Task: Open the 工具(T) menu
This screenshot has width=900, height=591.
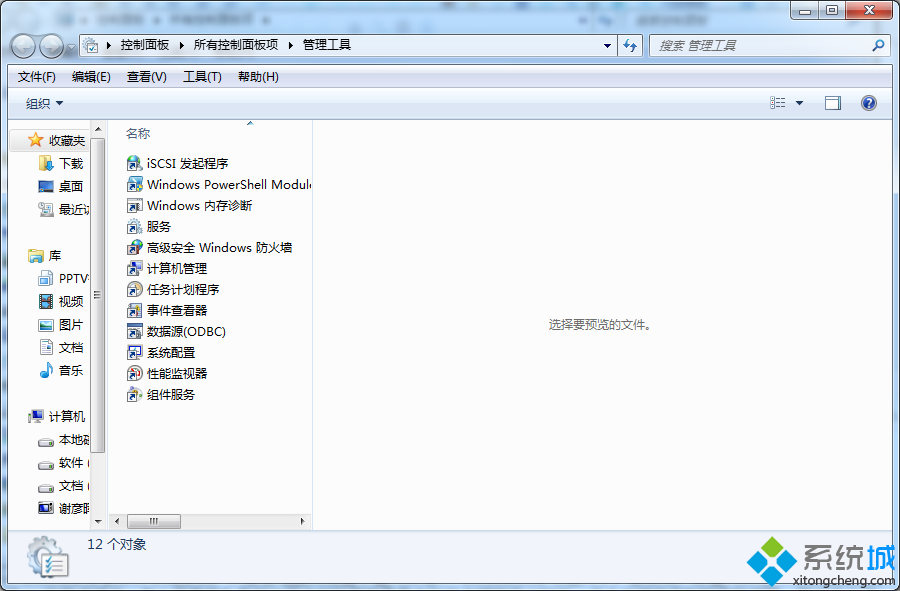Action: [x=202, y=77]
